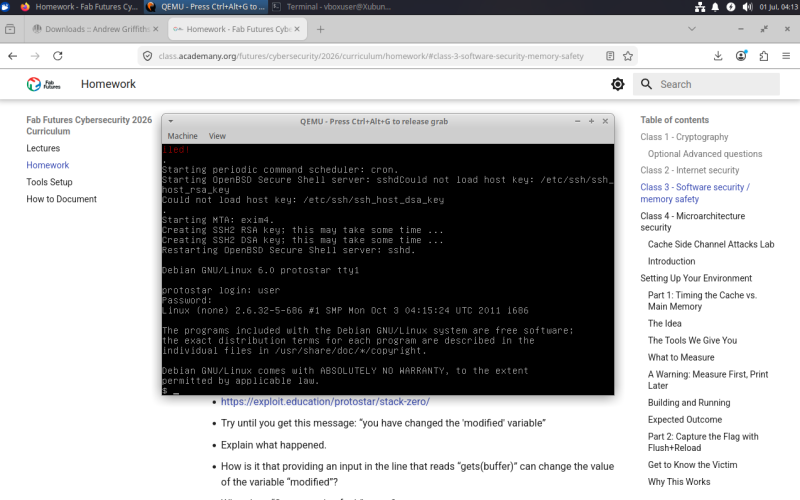This screenshot has width=800, height=500.
Task: Jump to Class 1 - Cryptography
Action: [x=684, y=137]
